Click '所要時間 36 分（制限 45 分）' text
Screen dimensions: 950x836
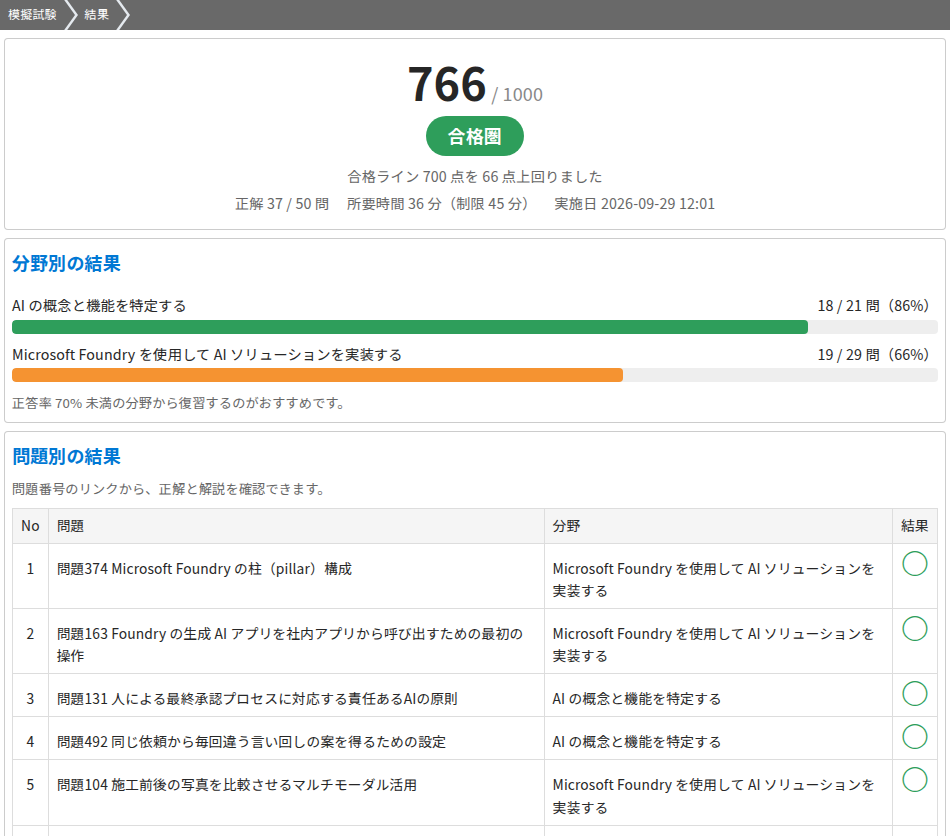(441, 204)
